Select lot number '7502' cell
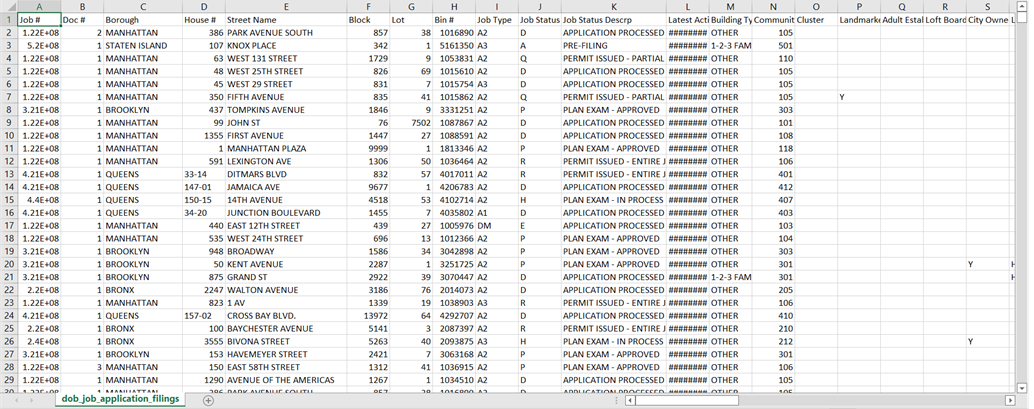Screen dimensions: 1034x409 [411, 123]
